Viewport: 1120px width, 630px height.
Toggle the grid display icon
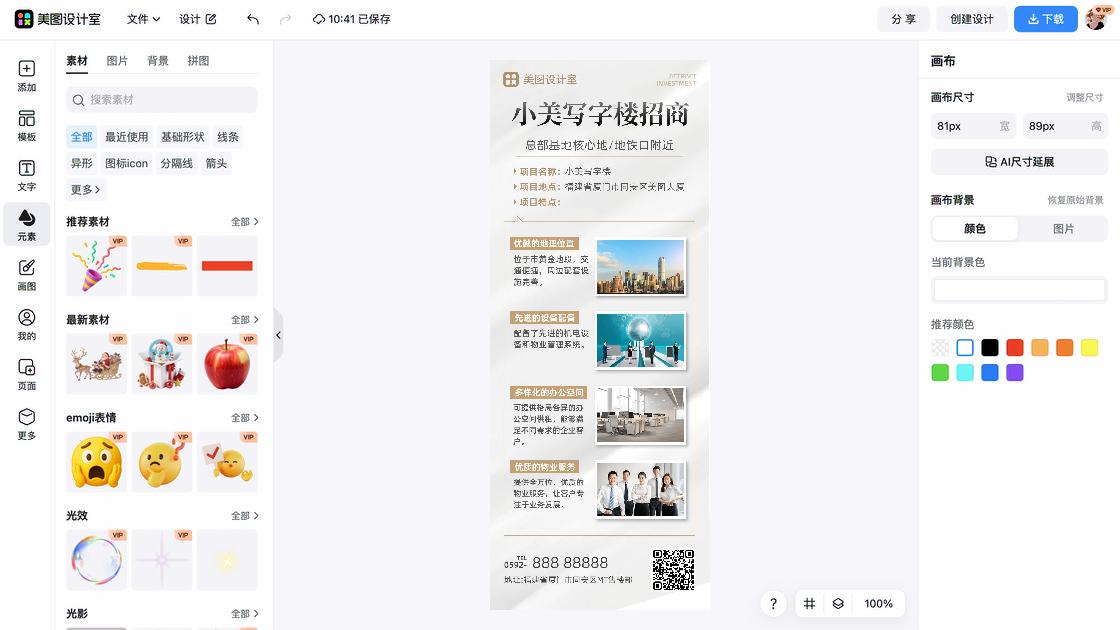[x=809, y=604]
